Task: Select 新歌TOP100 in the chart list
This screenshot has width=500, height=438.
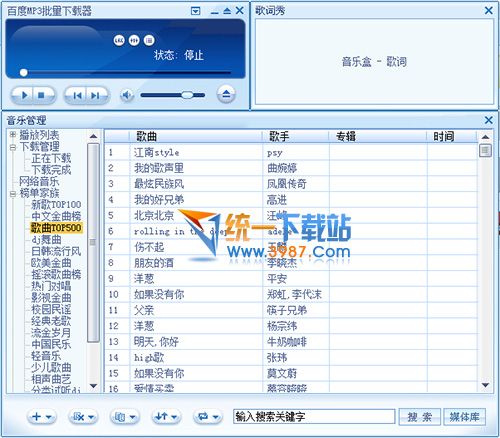Action: pyautogui.click(x=56, y=204)
